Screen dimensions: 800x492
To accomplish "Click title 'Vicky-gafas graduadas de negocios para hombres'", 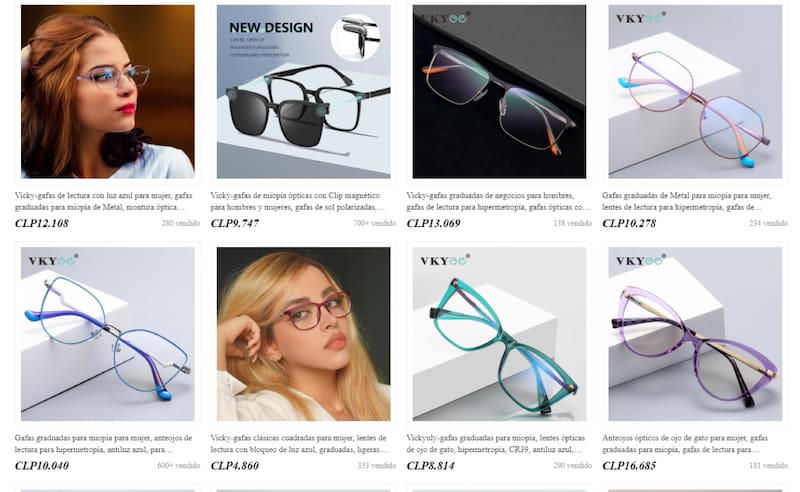I will (x=498, y=201).
